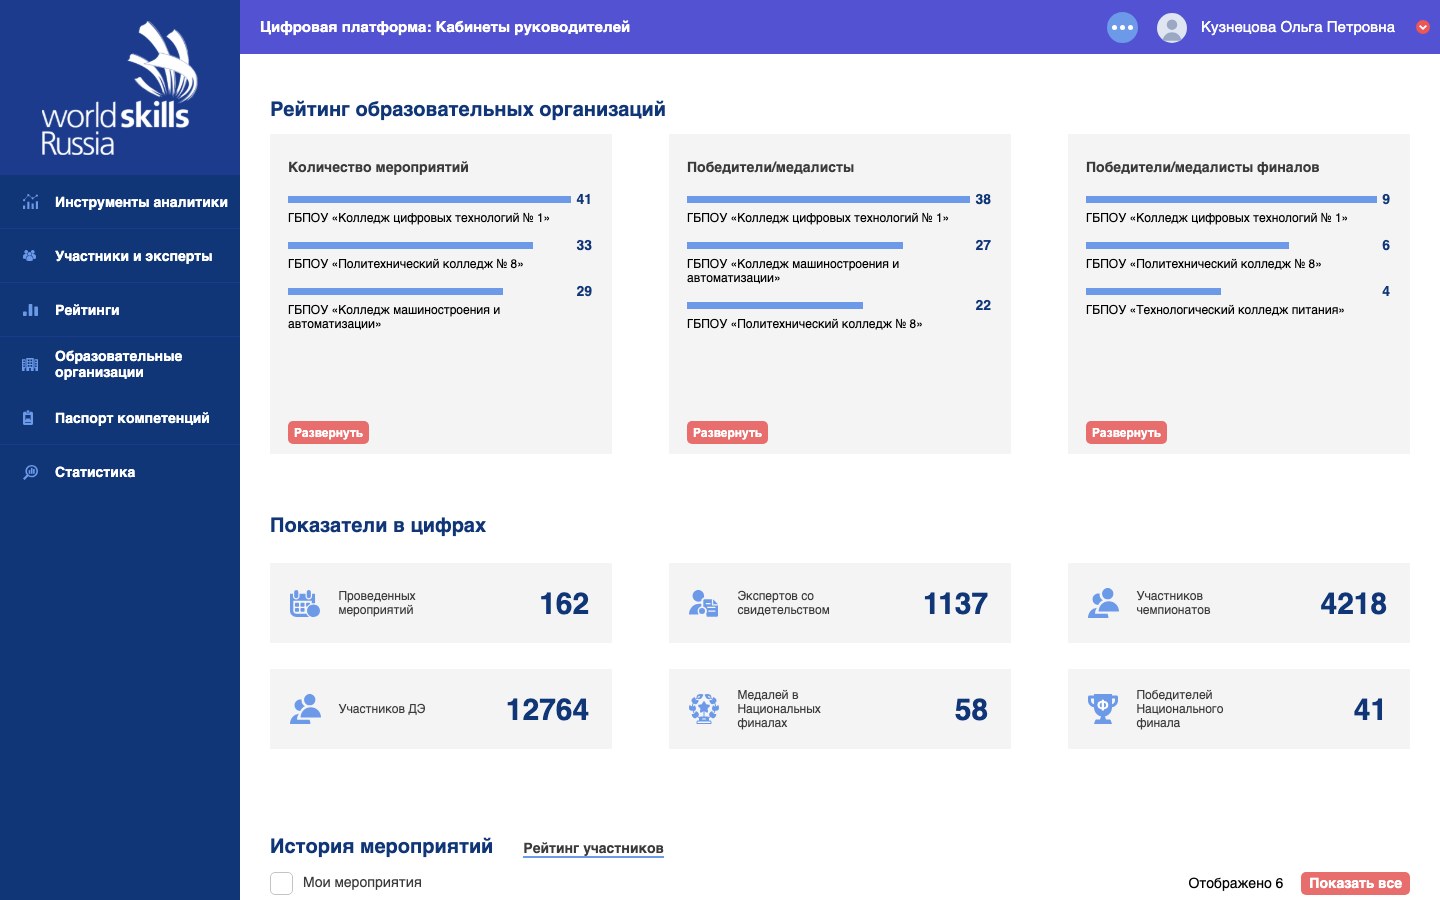Viewport: 1440px width, 900px height.
Task: Open the three-dots menu in the header
Action: (1122, 27)
